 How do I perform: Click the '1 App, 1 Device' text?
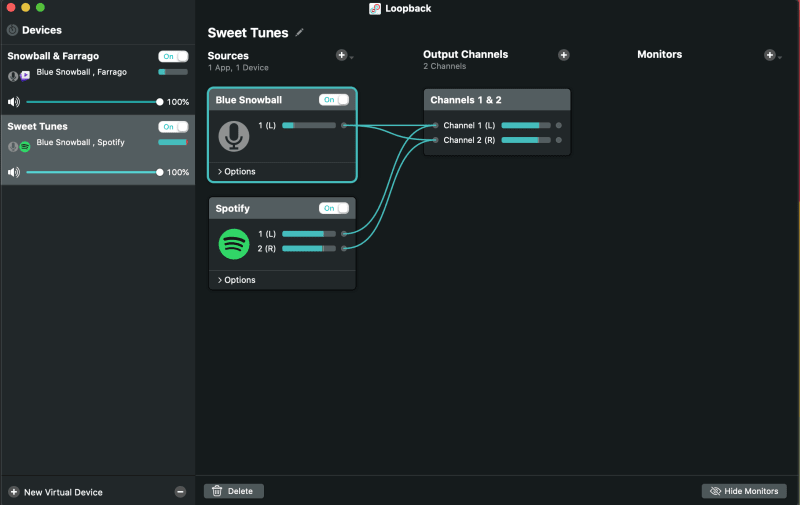tap(238, 67)
